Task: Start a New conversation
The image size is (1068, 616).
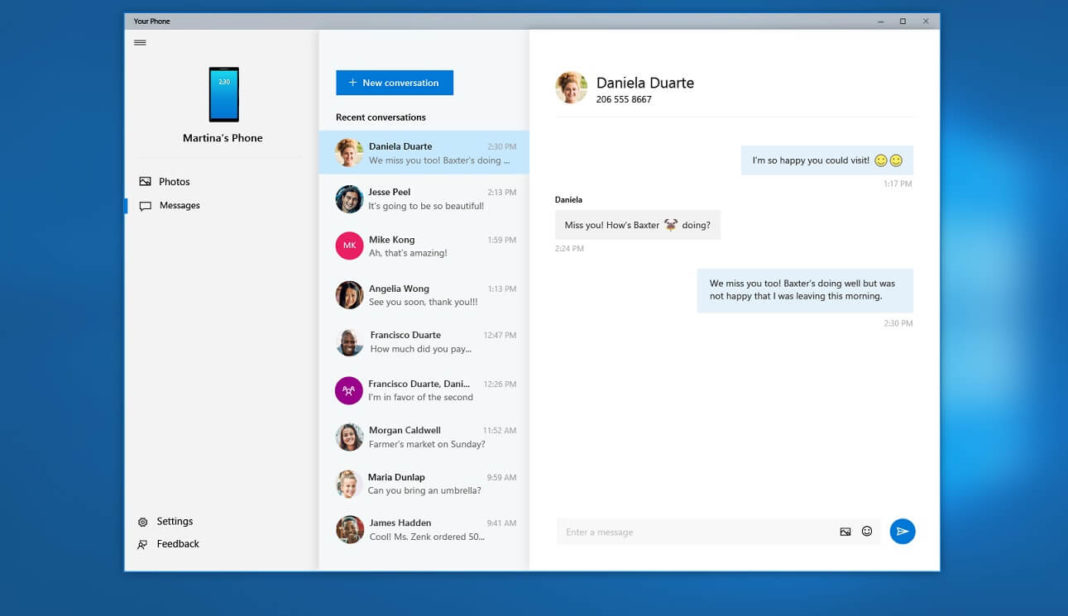Action: [x=393, y=82]
